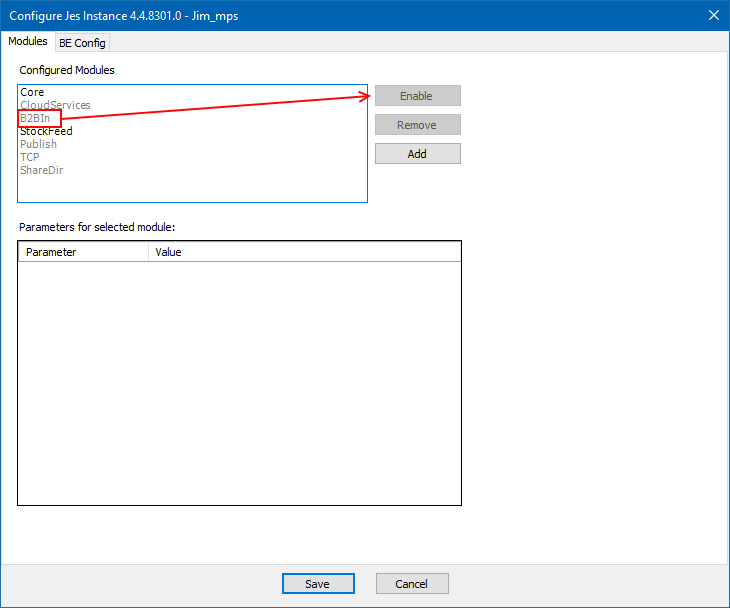Open the BE Config tab
The height and width of the screenshot is (608, 730).
point(82,43)
